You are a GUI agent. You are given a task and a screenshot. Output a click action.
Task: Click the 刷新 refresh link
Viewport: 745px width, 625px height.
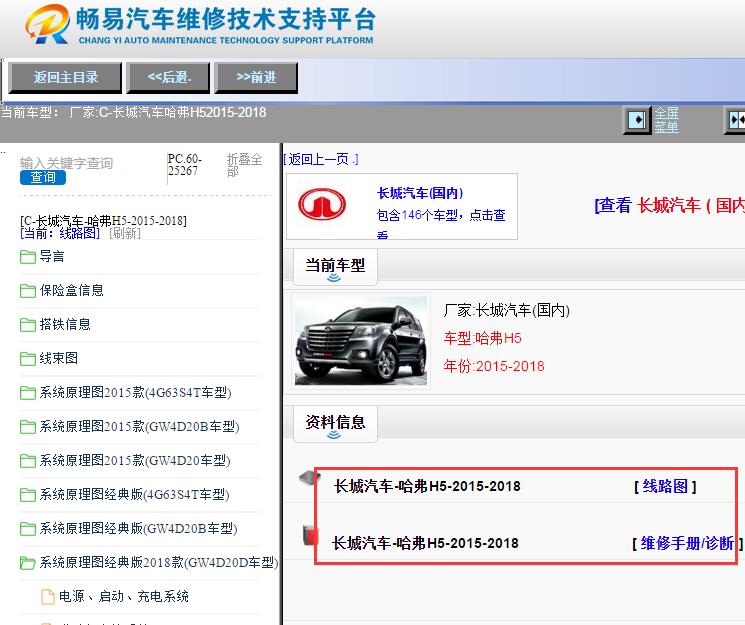[125, 233]
